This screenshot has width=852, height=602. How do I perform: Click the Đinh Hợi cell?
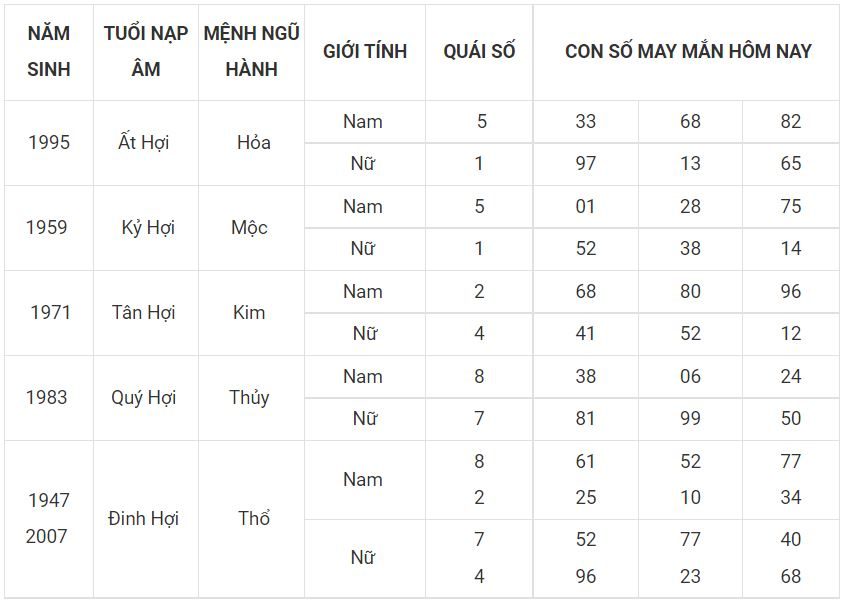[146, 519]
